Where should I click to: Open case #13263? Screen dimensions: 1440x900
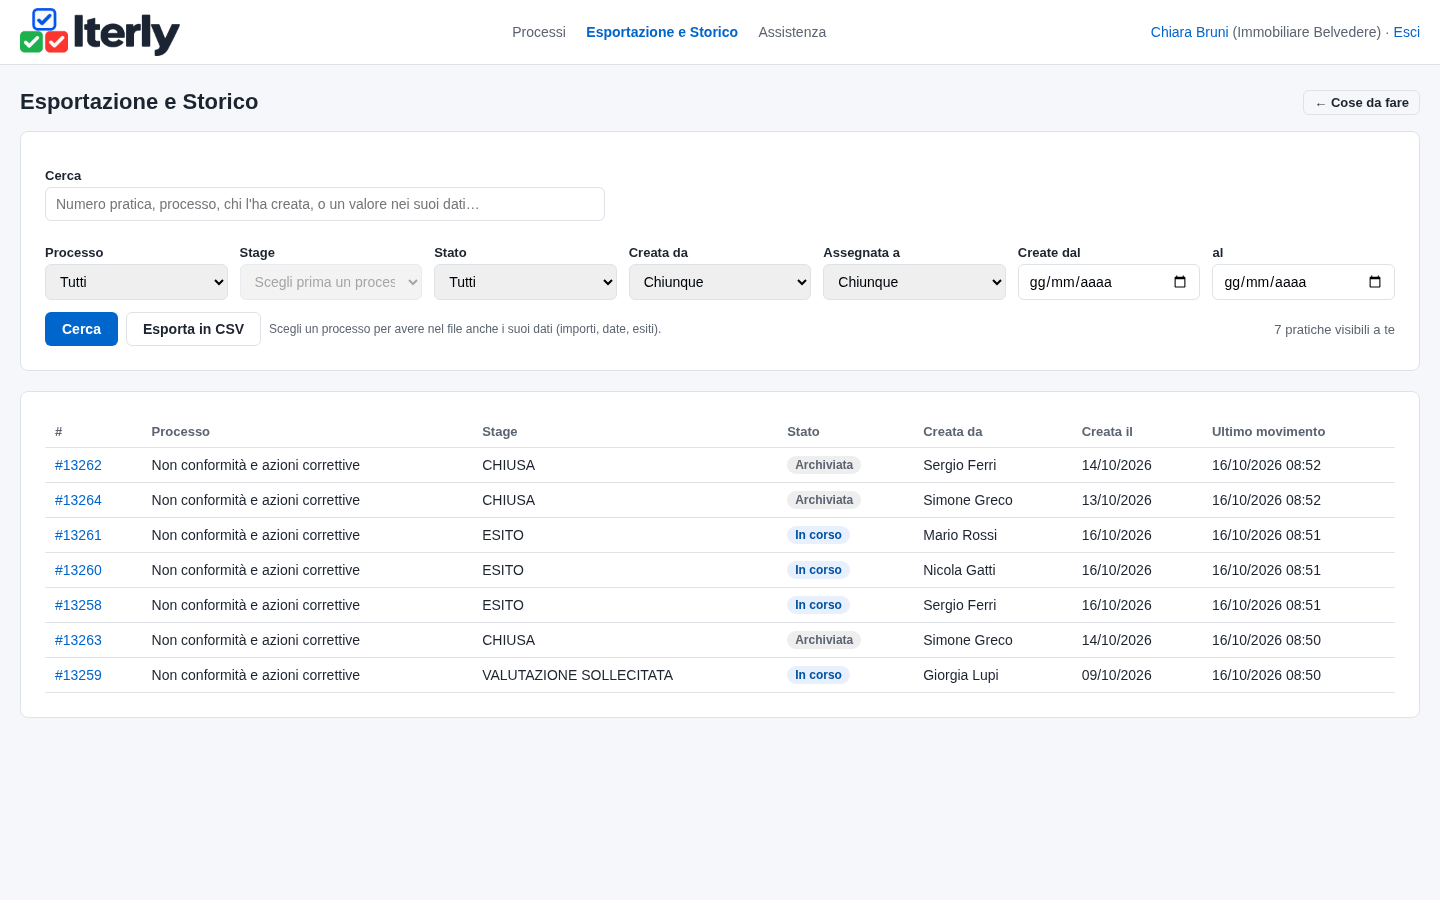pos(78,640)
